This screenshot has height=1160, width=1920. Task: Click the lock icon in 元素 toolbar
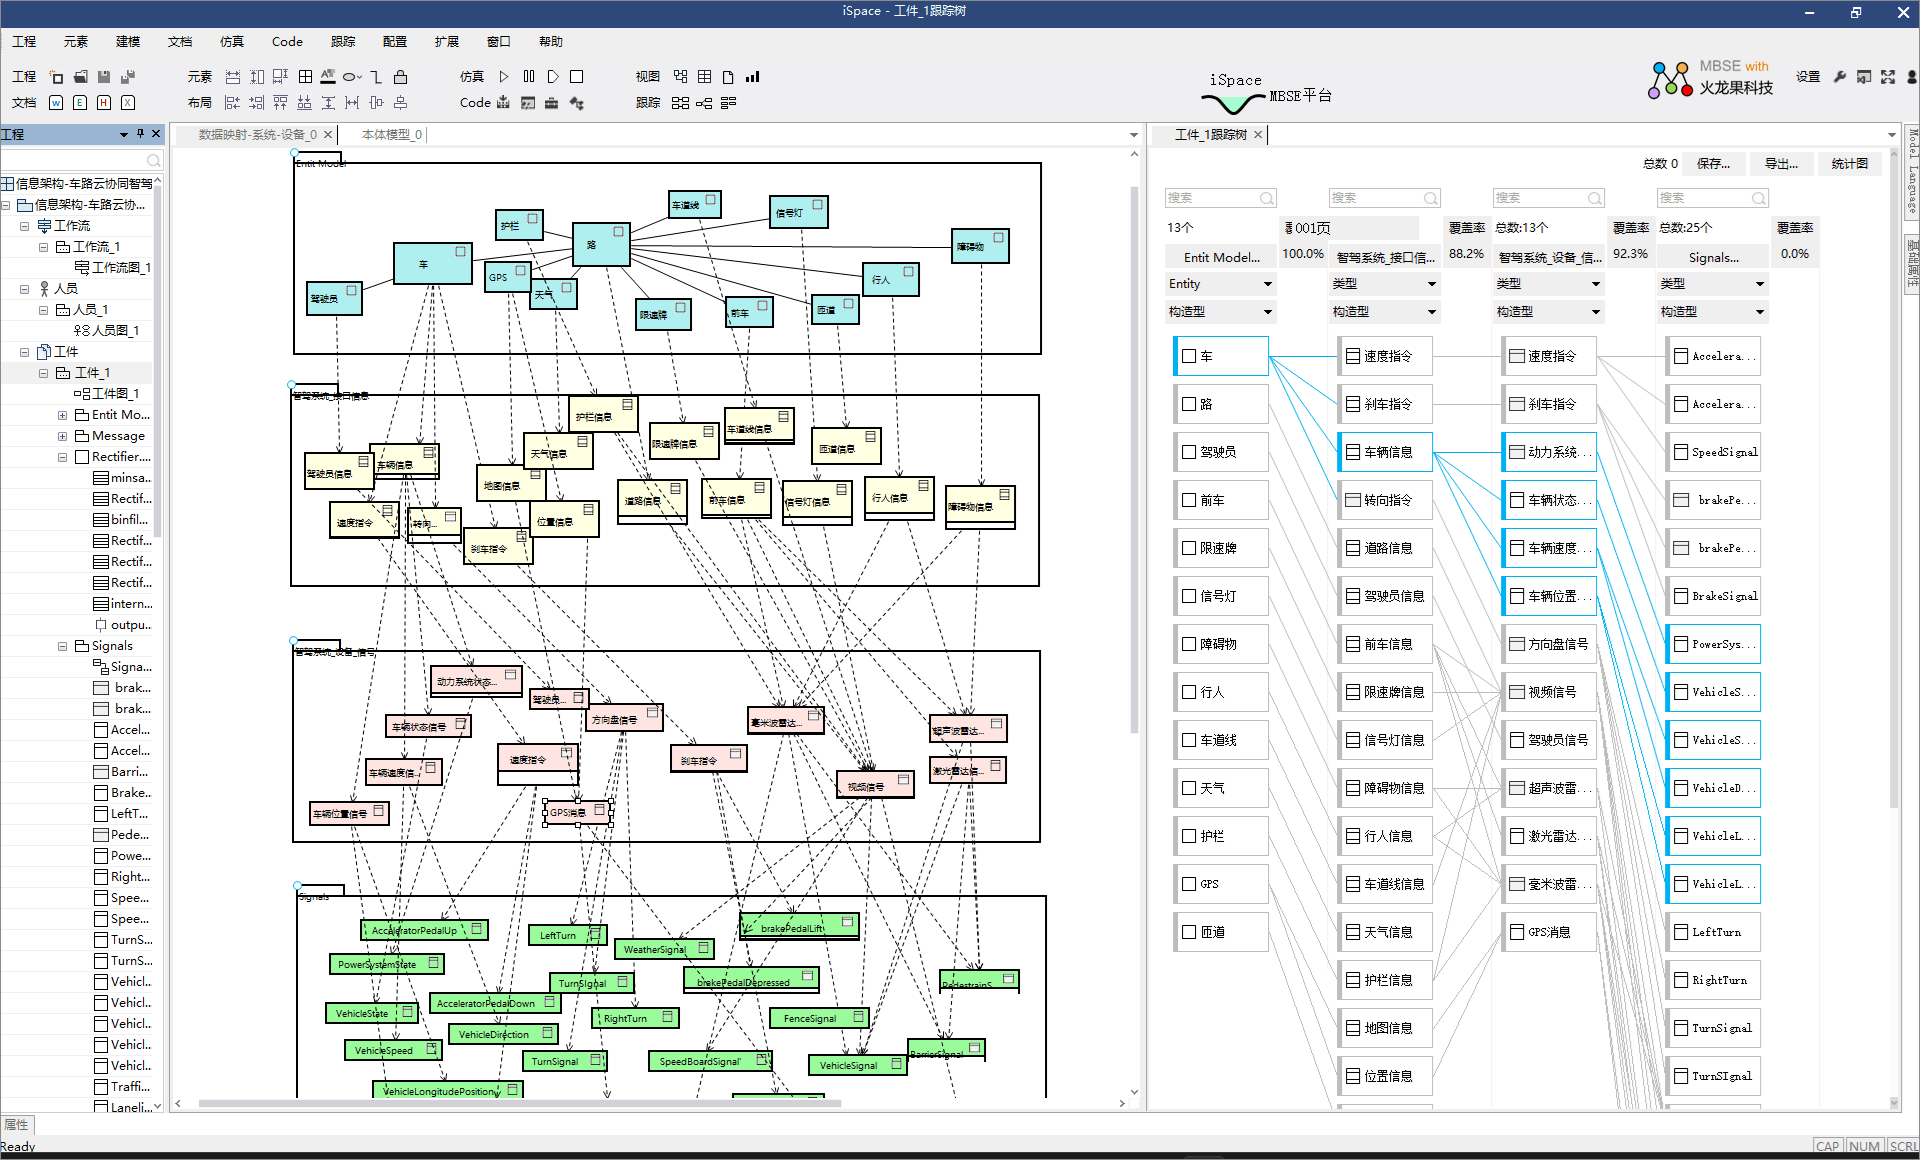[x=400, y=77]
